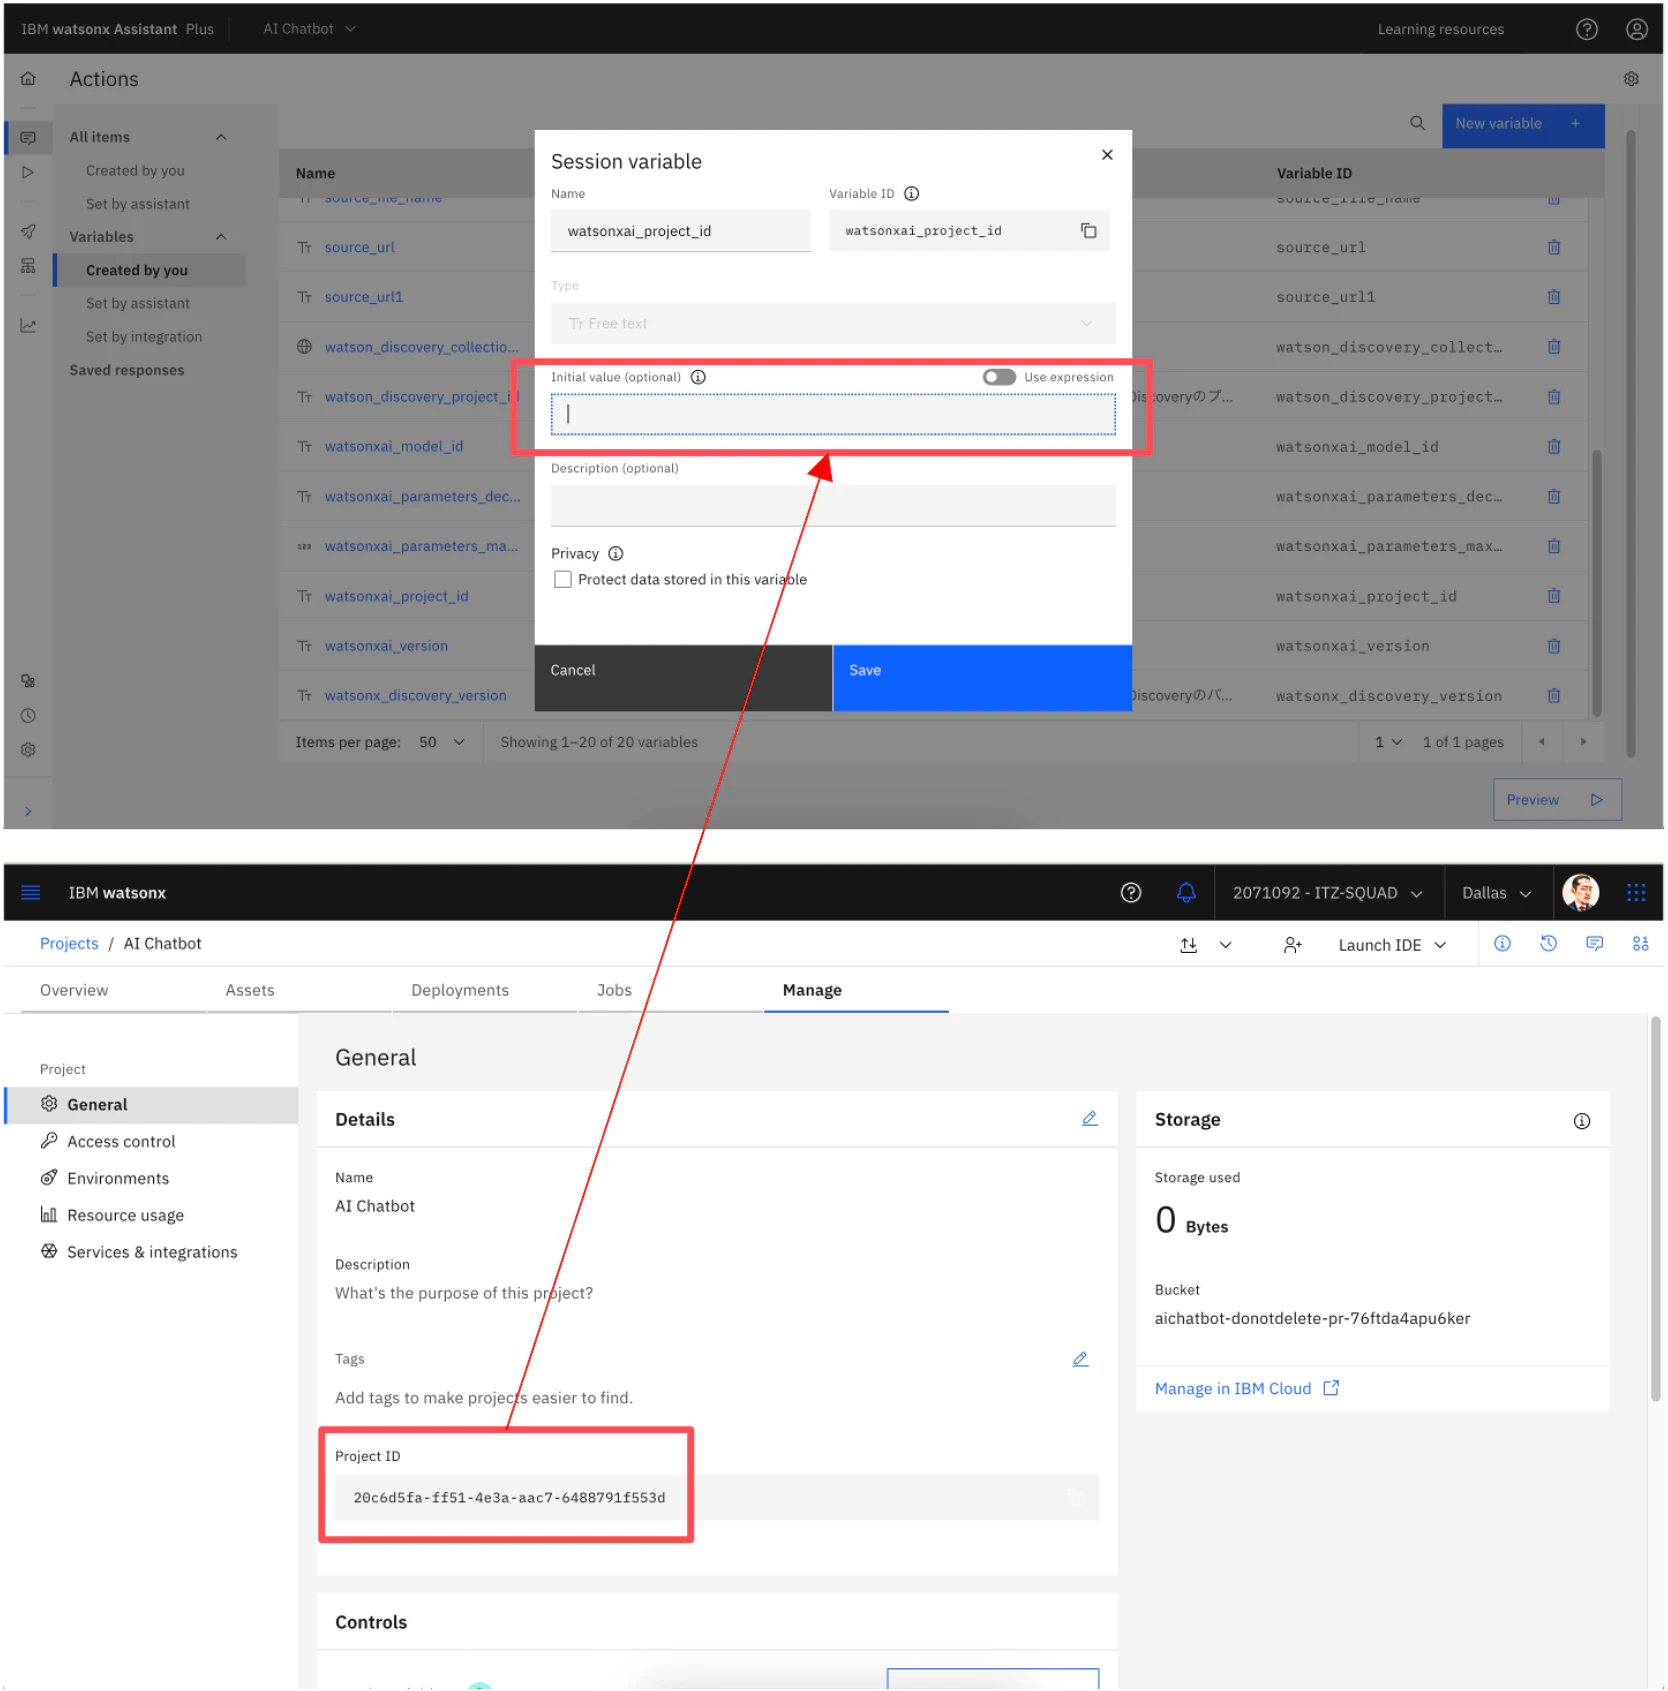Open the hamburger menu in IBM watsonx
The width and height of the screenshot is (1668, 1691).
point(31,893)
